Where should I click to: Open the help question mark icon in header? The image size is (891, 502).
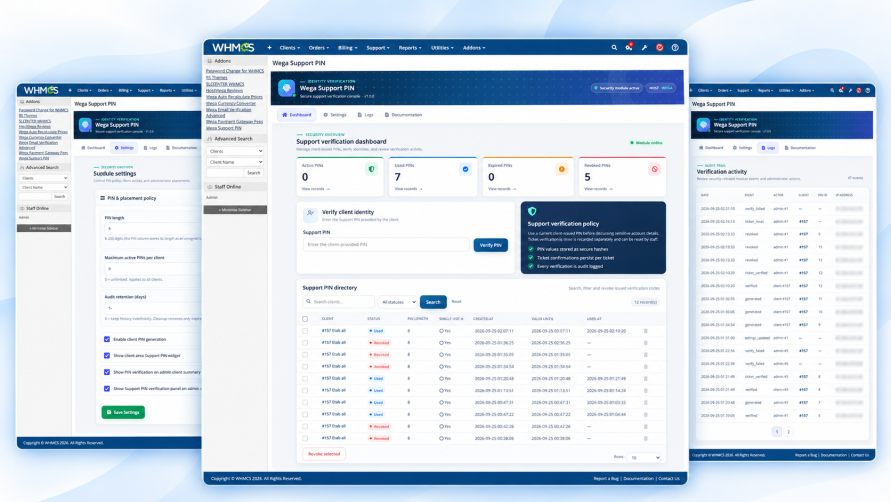tap(675, 48)
